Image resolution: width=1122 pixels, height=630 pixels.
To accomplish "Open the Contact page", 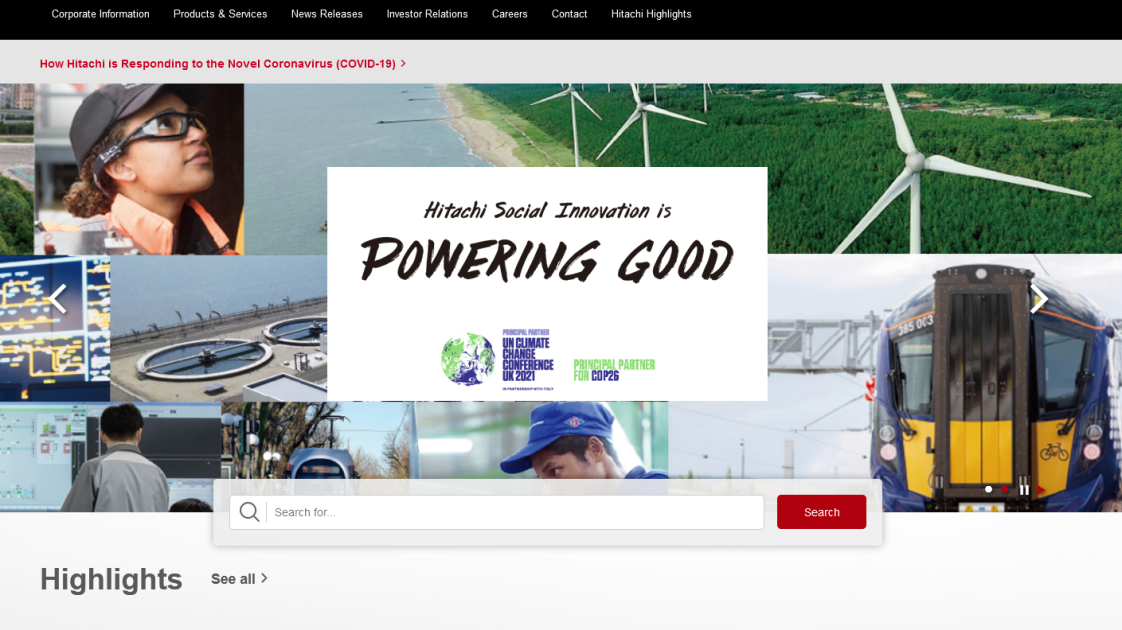I will tap(569, 14).
